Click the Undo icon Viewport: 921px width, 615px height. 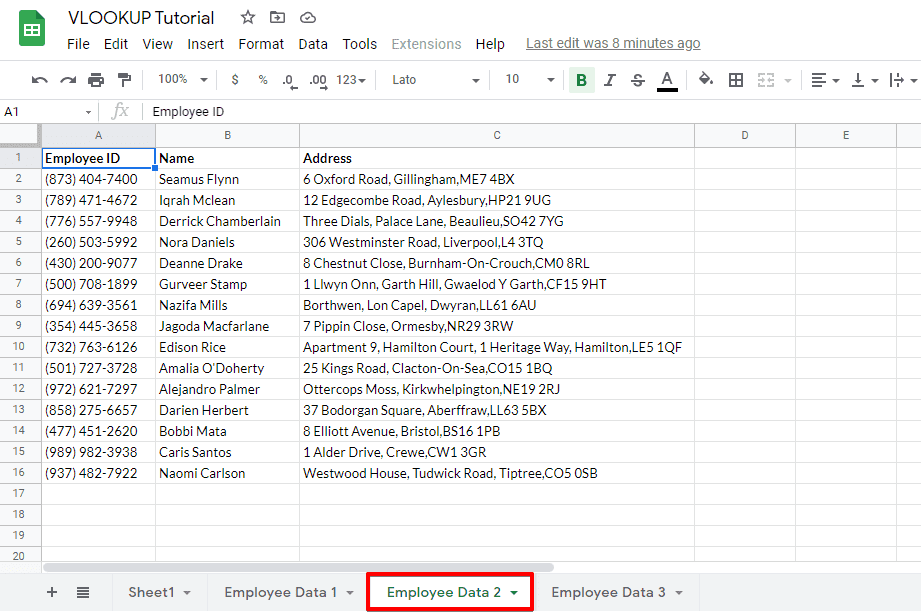(x=40, y=78)
